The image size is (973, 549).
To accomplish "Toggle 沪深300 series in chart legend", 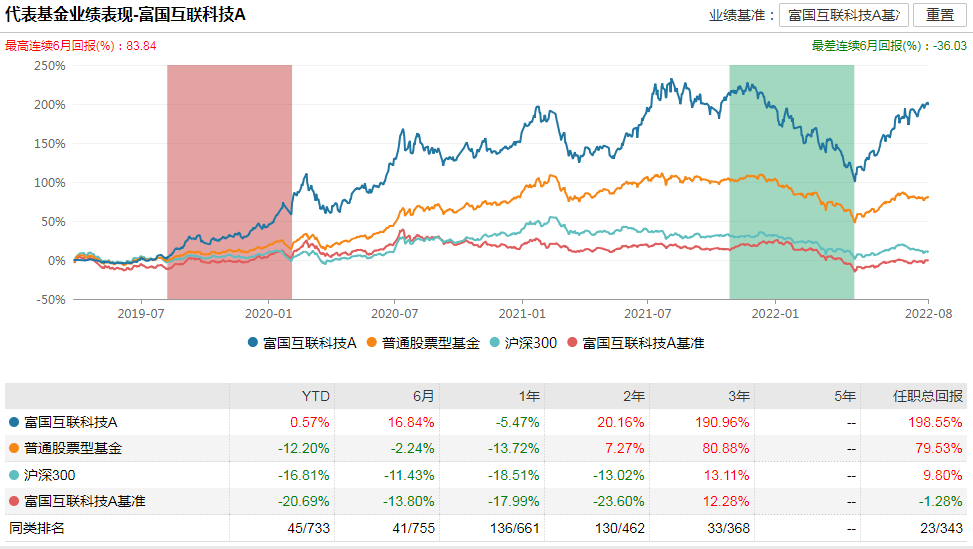I will [524, 343].
